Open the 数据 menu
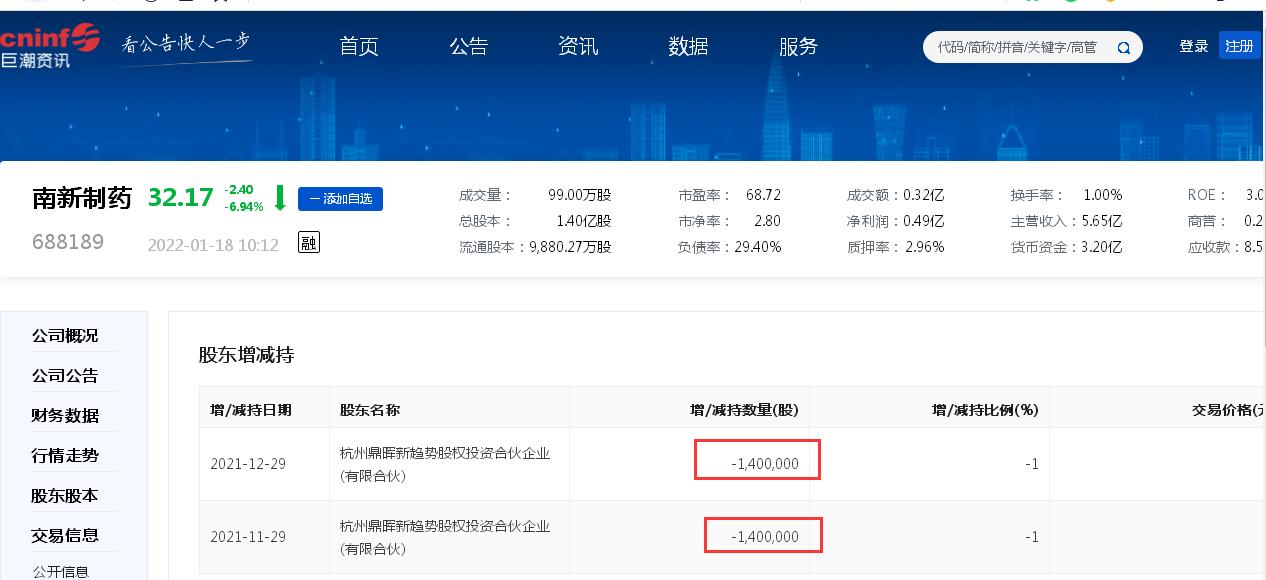 click(x=689, y=46)
